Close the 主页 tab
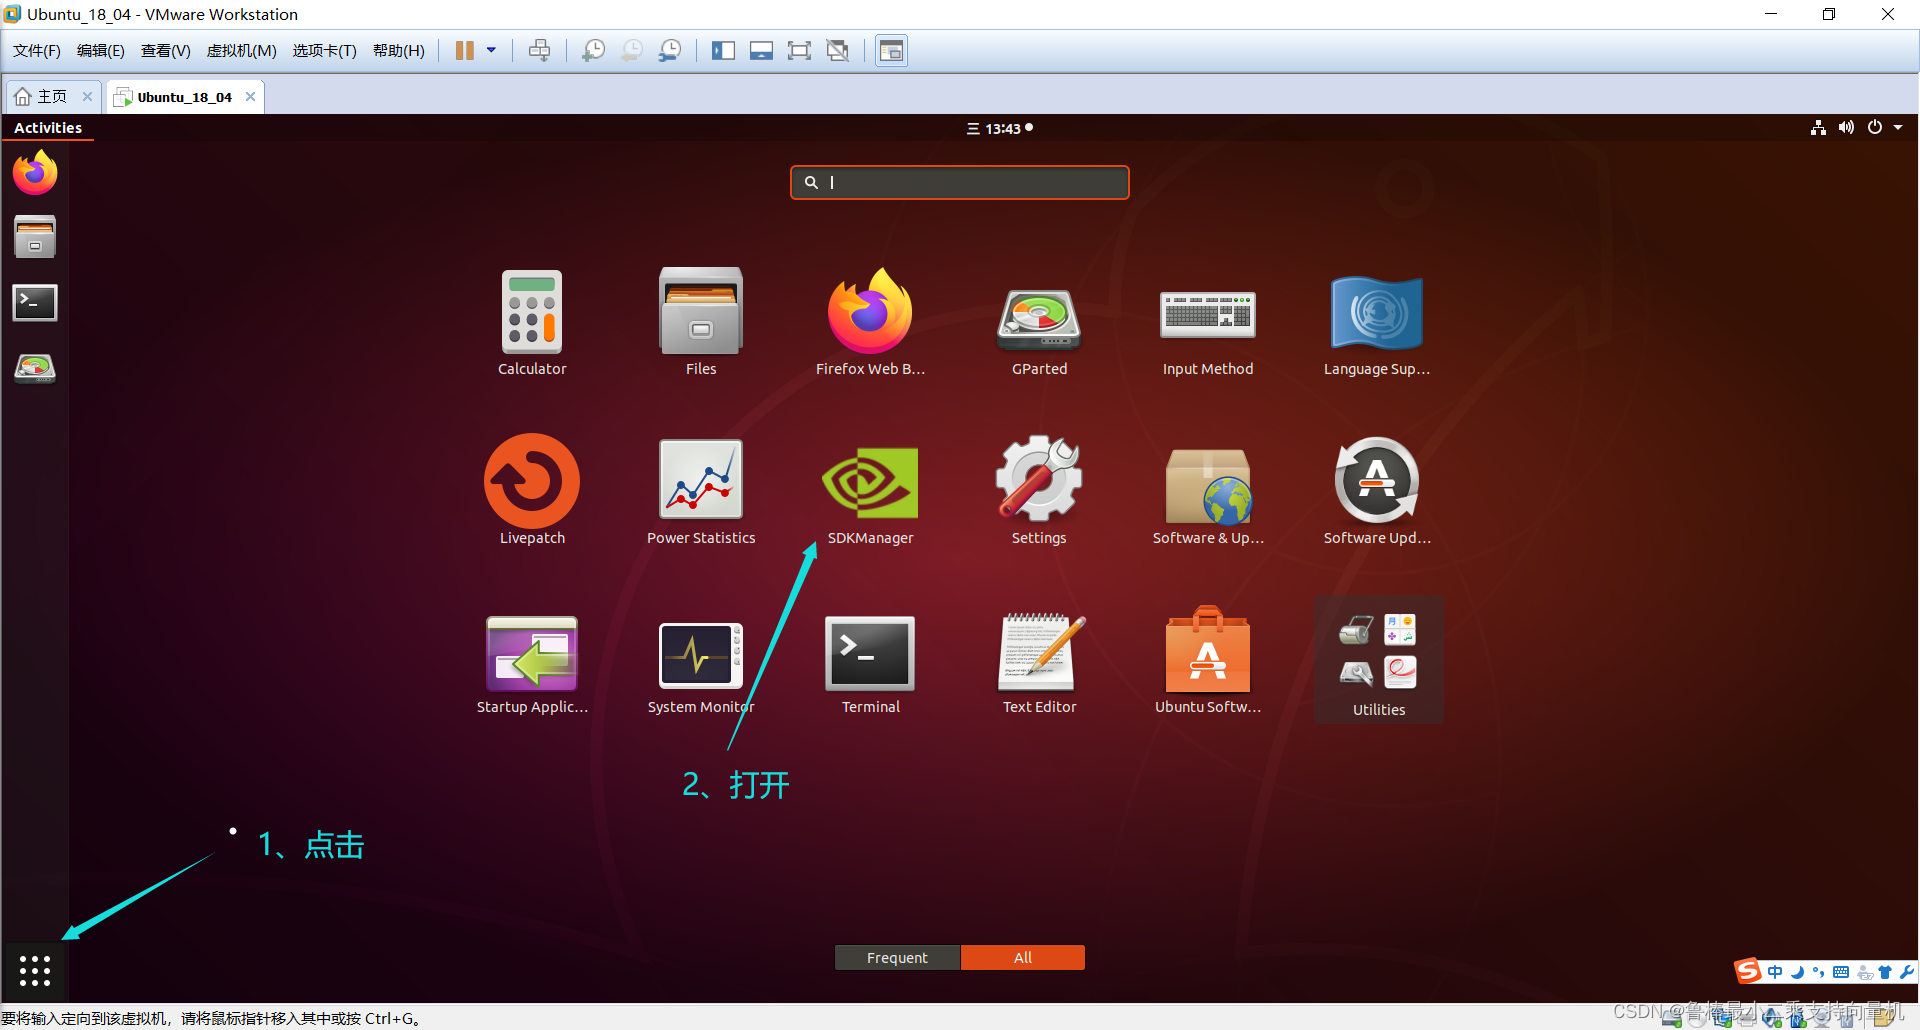The image size is (1920, 1030). click(x=87, y=97)
